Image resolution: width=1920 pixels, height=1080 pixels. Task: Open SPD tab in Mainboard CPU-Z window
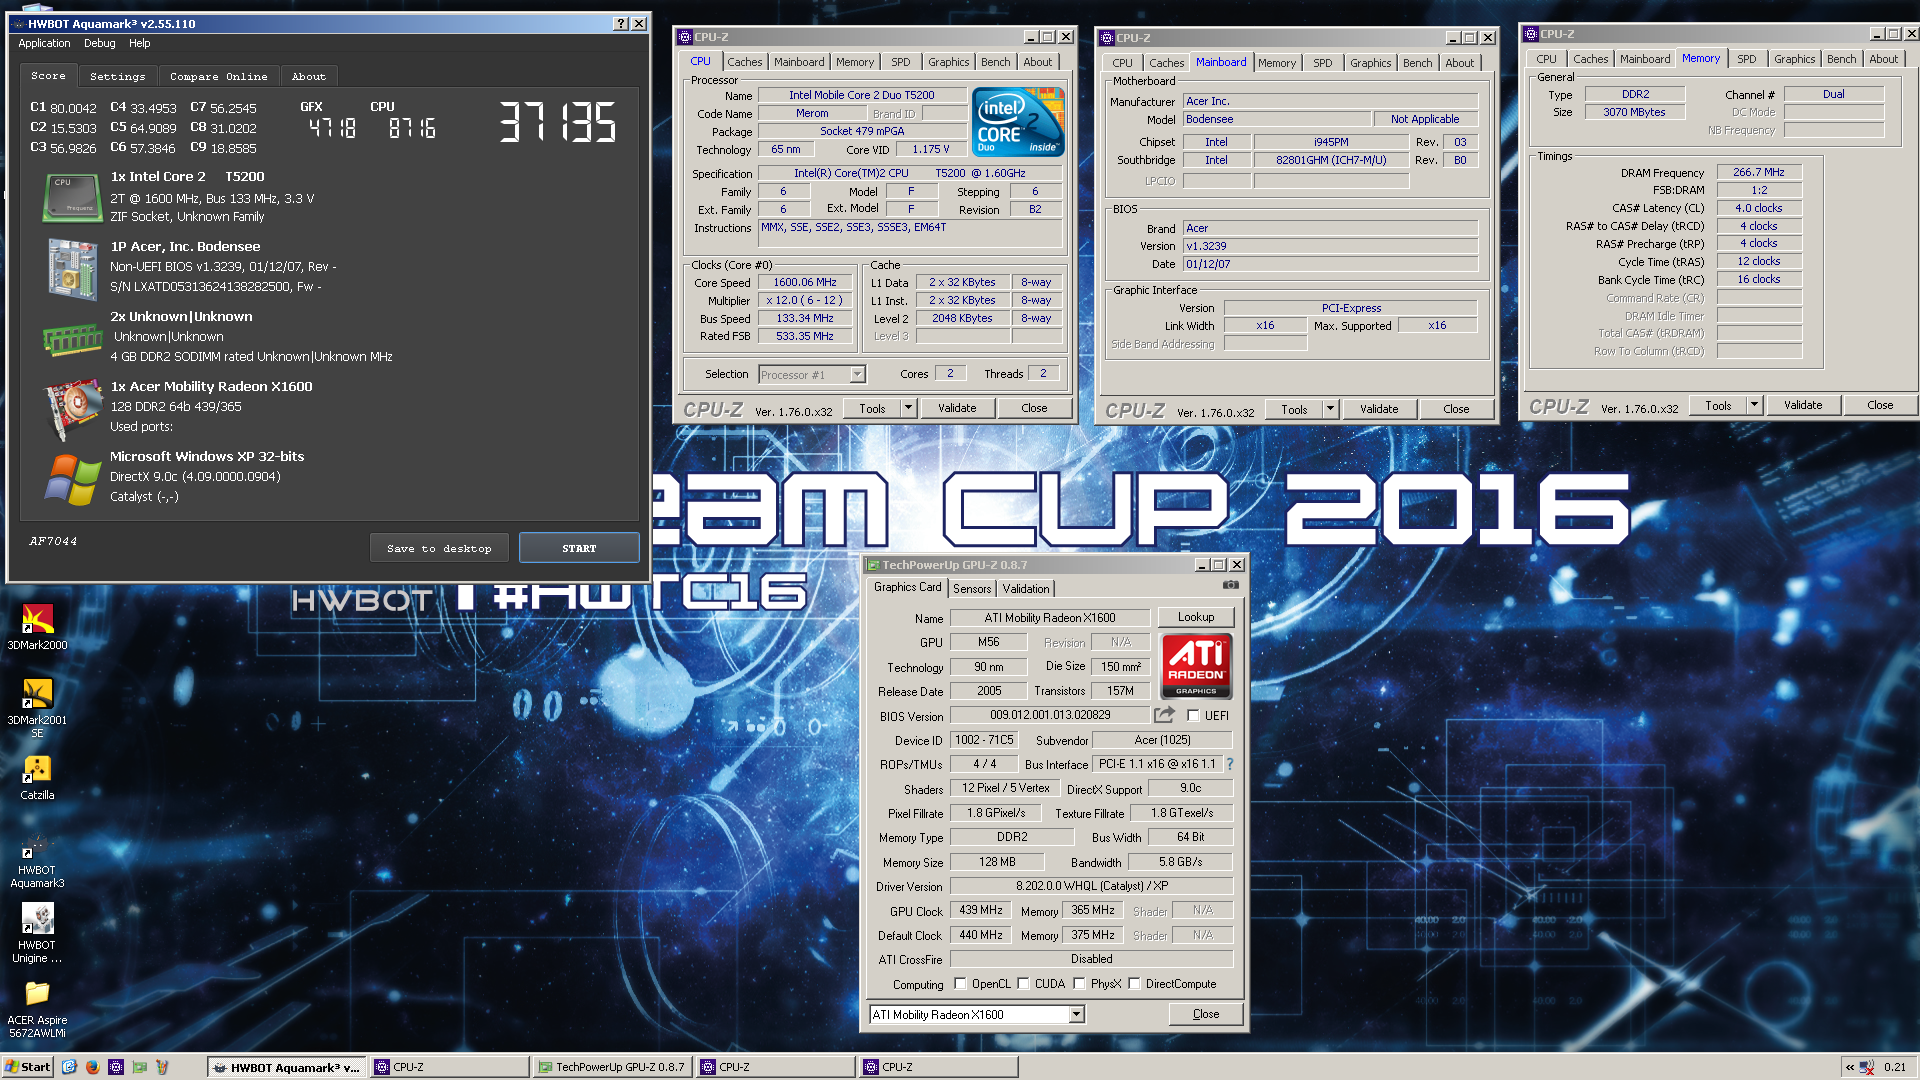[x=1322, y=63]
